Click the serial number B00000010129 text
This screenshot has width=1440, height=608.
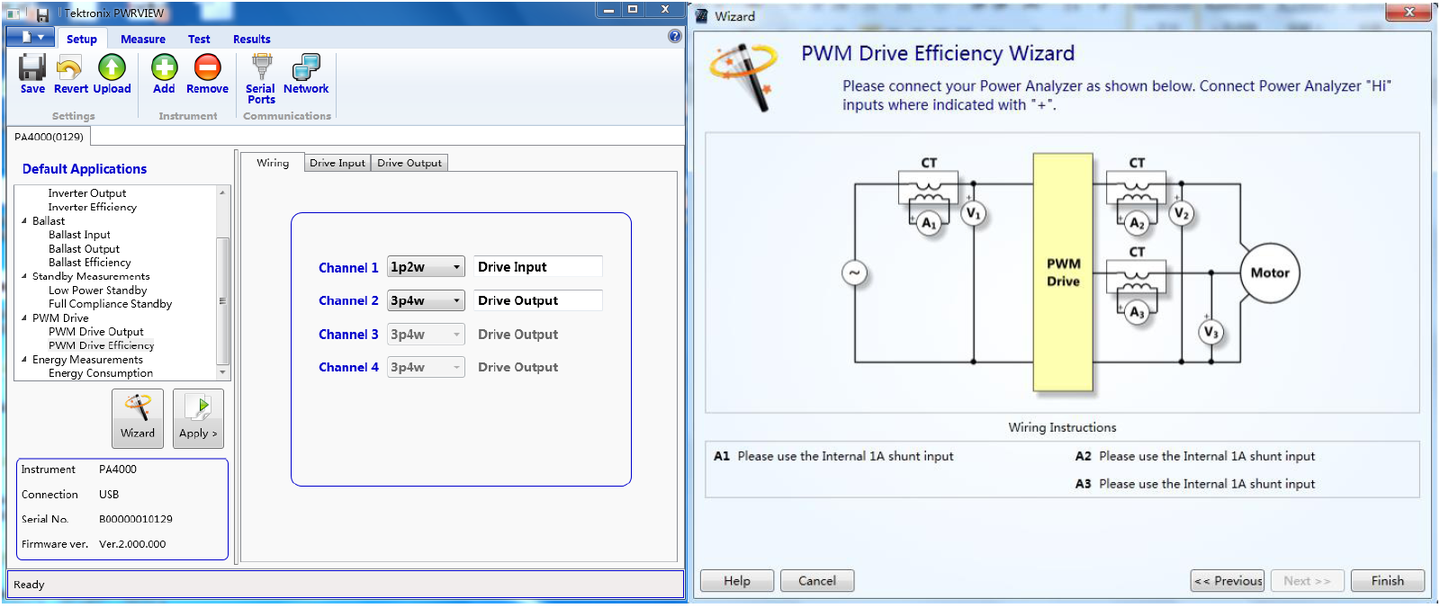click(135, 519)
